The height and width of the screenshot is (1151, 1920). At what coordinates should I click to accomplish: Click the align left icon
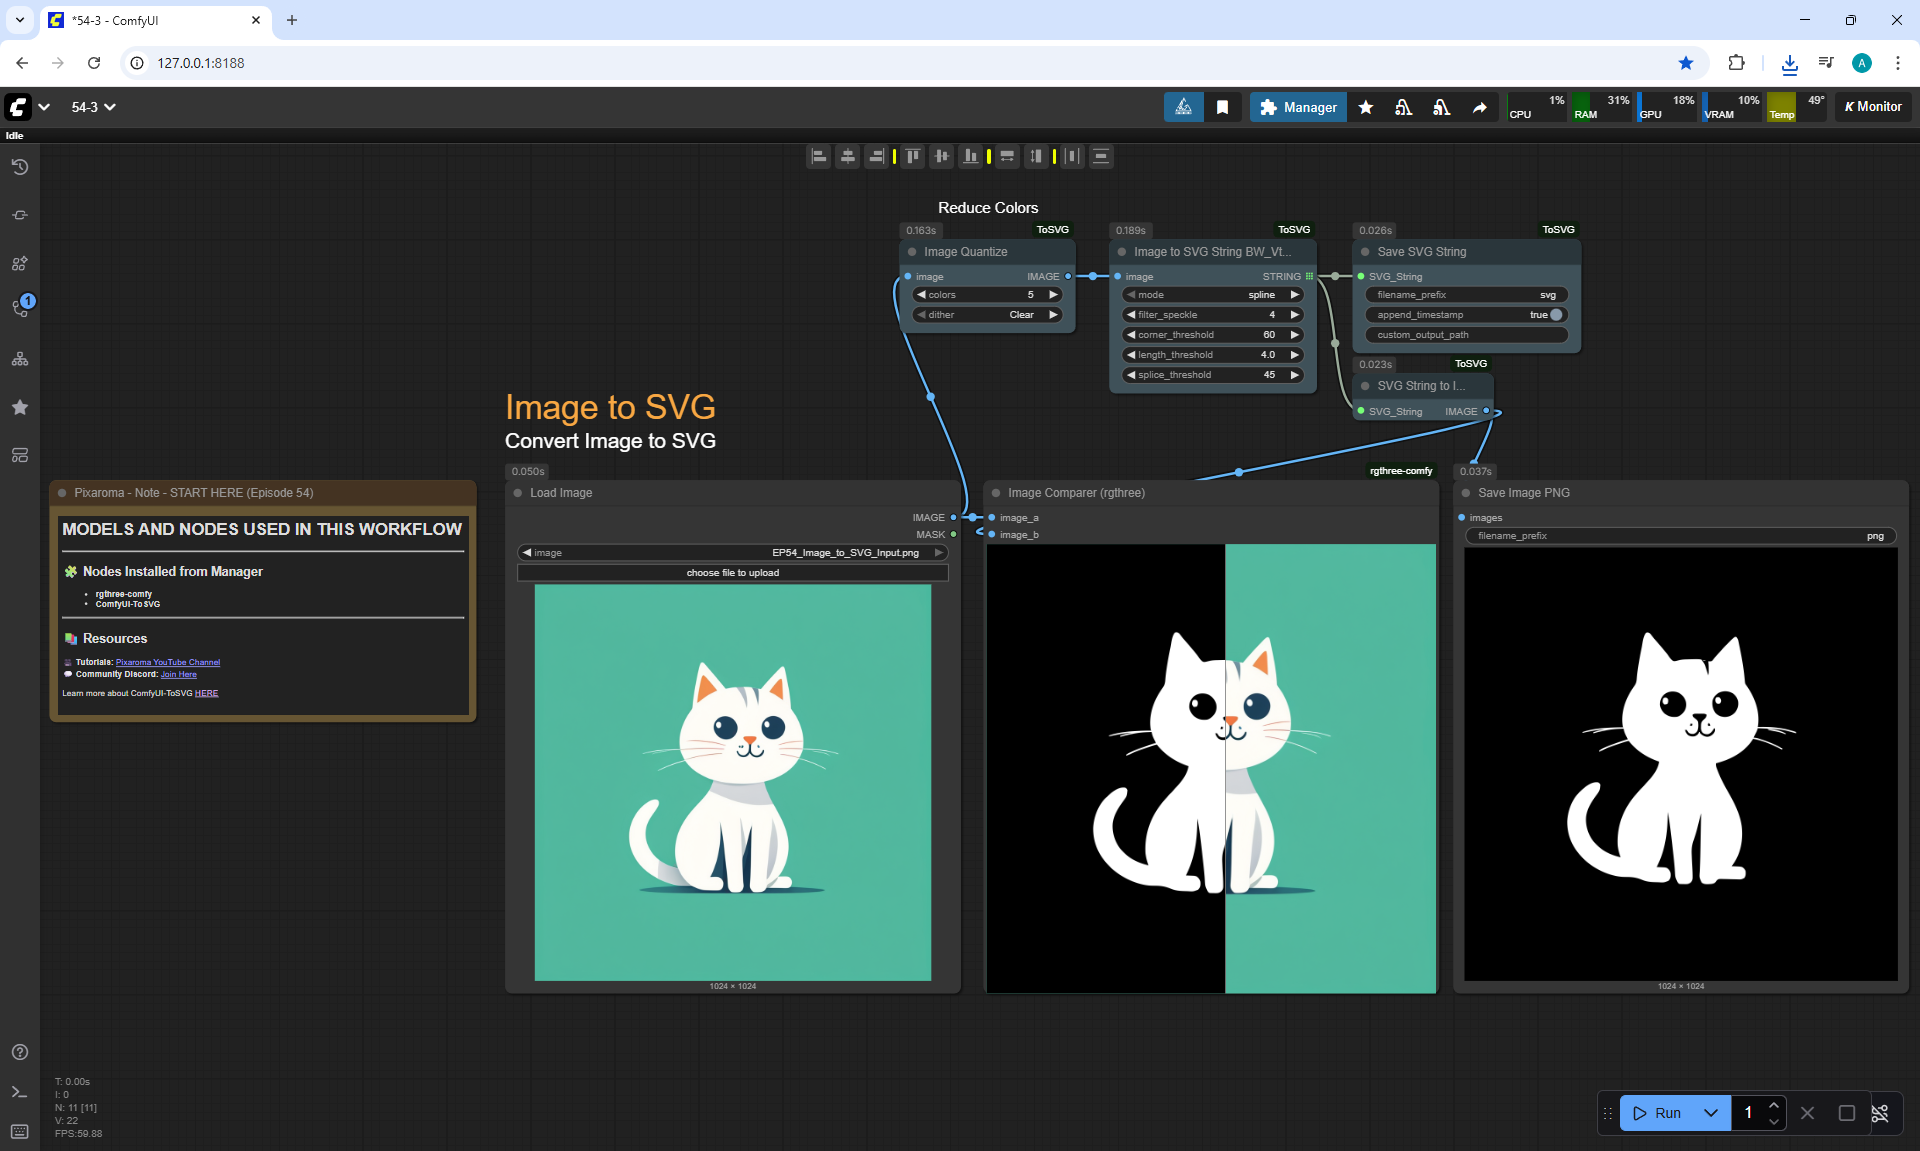pyautogui.click(x=819, y=156)
